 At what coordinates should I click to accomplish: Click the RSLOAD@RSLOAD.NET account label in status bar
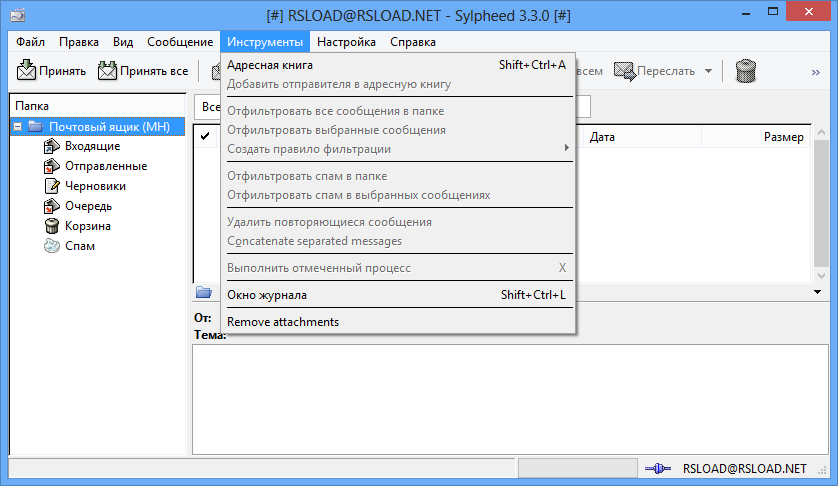pyautogui.click(x=744, y=469)
